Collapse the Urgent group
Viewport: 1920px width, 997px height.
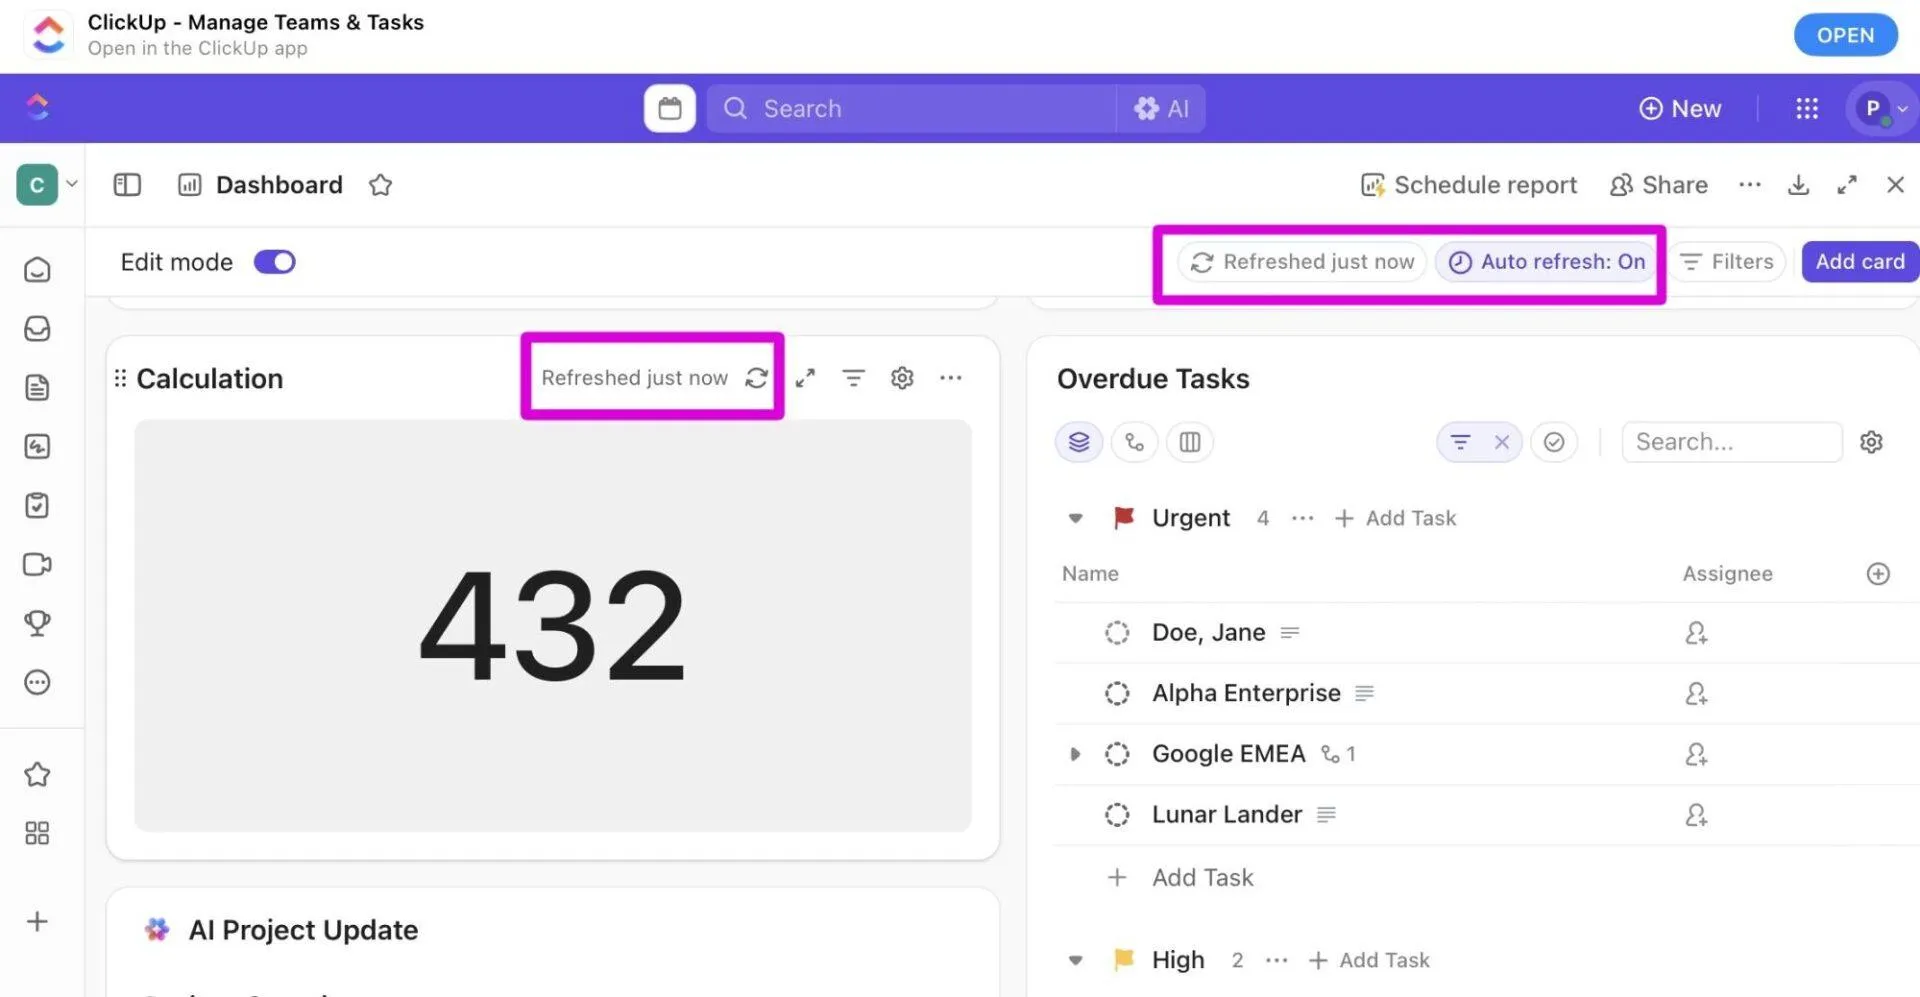click(1075, 518)
